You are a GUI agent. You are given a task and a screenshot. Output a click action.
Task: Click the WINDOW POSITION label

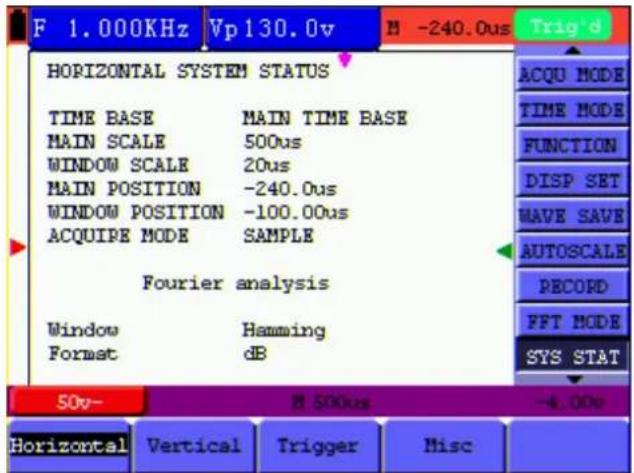pos(136,213)
